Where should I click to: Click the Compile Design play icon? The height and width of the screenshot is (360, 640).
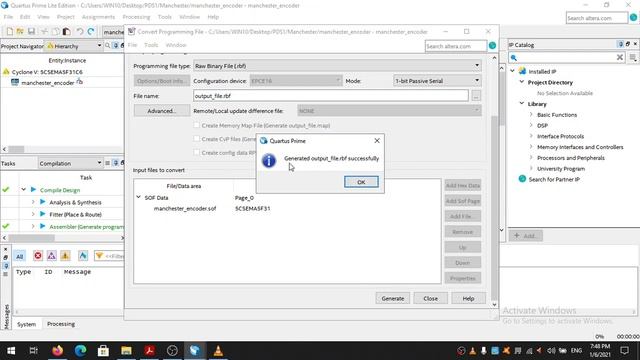pyautogui.click(x=33, y=190)
